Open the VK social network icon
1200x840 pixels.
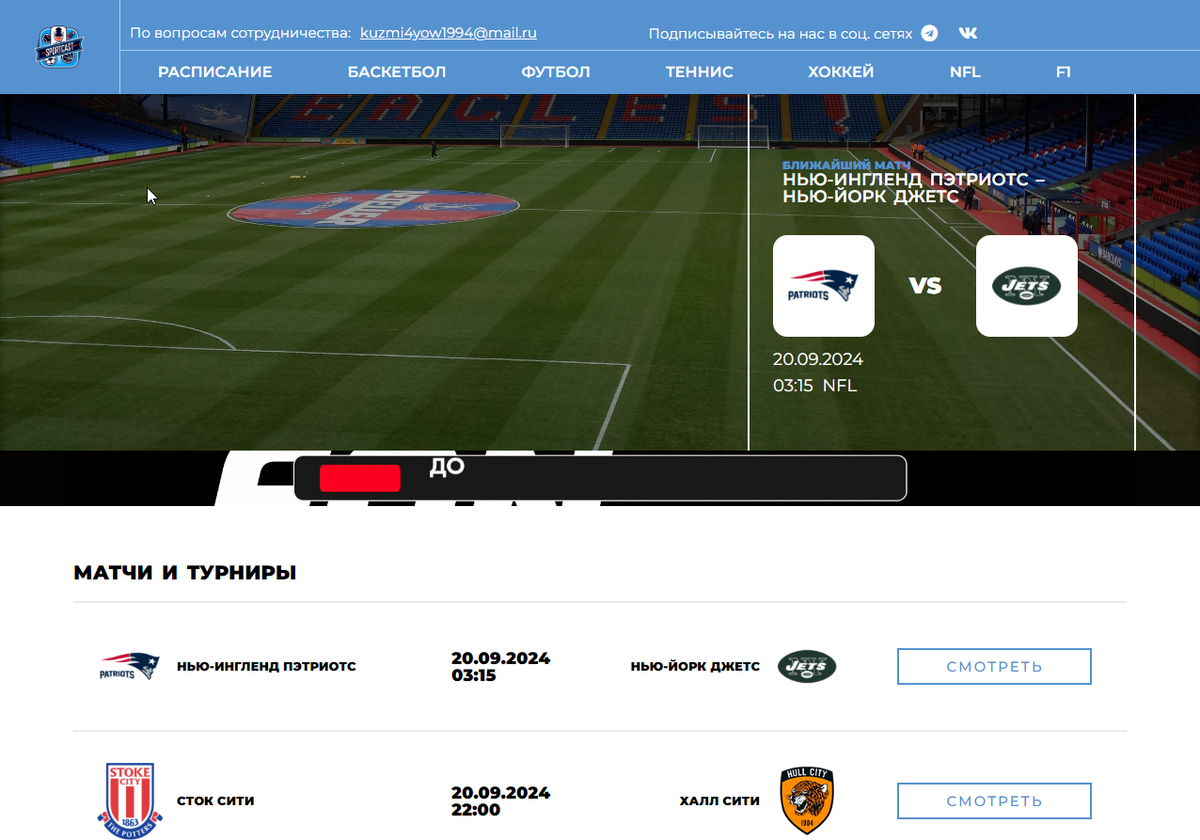(x=968, y=33)
